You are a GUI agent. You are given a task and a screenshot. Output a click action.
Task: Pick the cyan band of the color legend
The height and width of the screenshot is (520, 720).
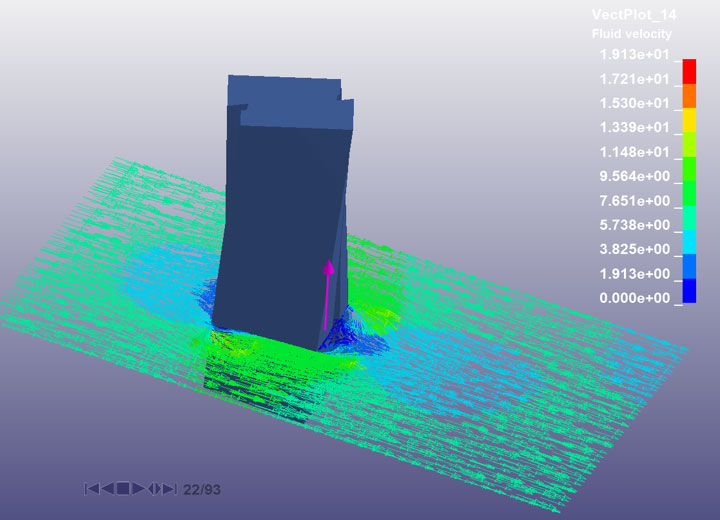click(689, 242)
